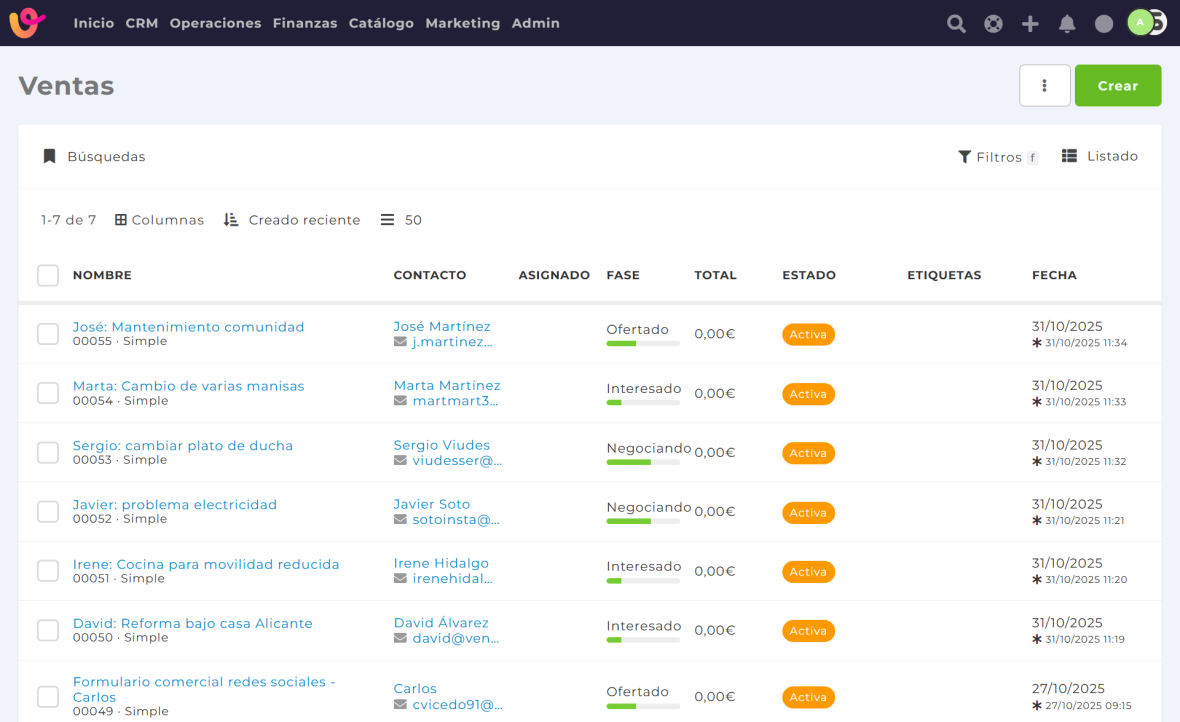The width and height of the screenshot is (1180, 722).
Task: Open the three-dot options menu button
Action: click(x=1044, y=86)
